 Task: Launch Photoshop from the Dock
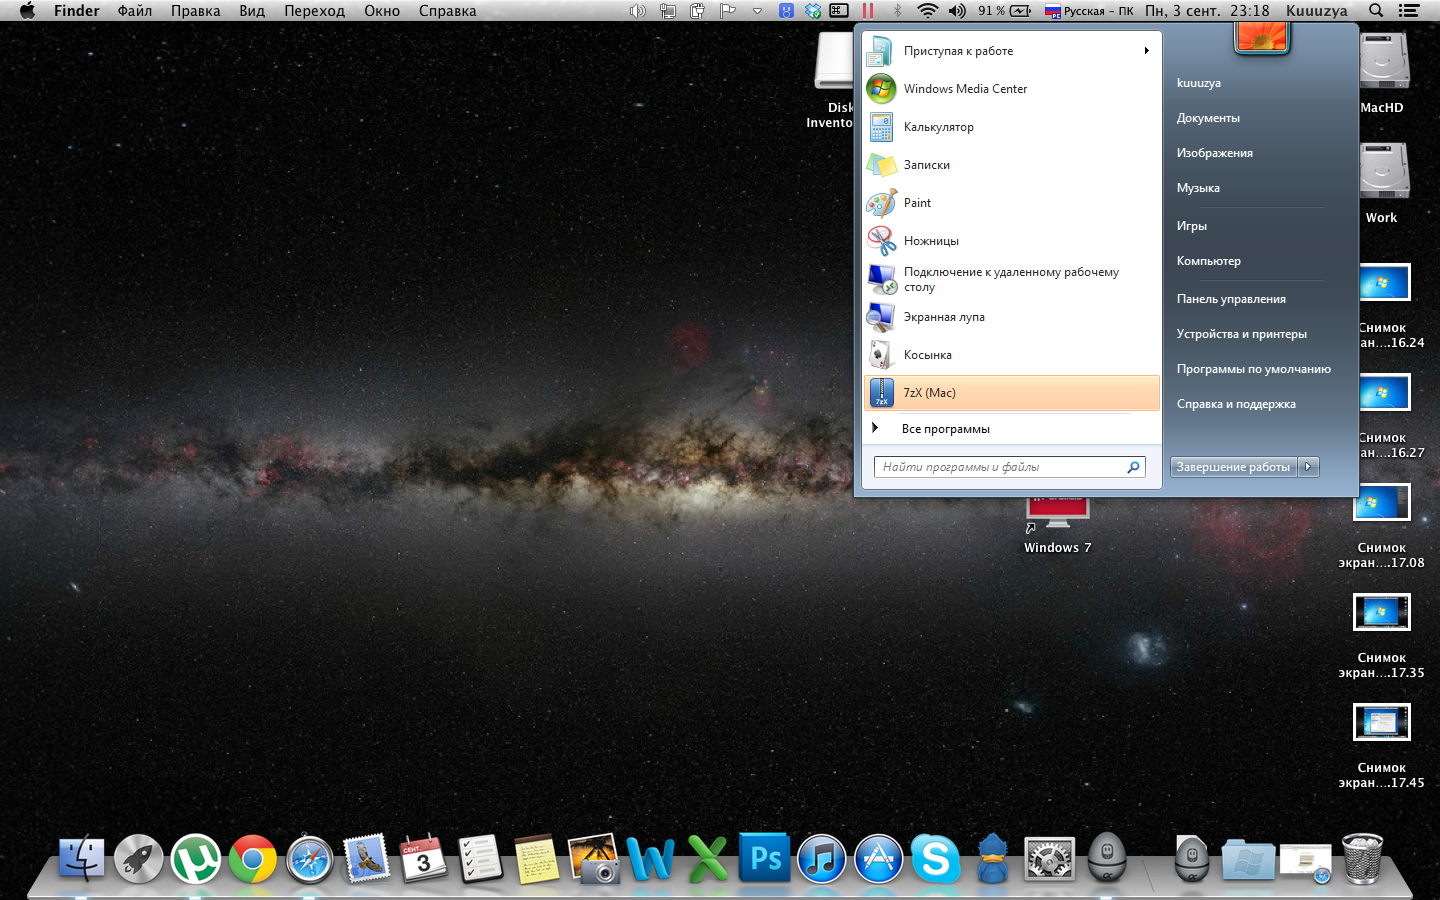765,858
